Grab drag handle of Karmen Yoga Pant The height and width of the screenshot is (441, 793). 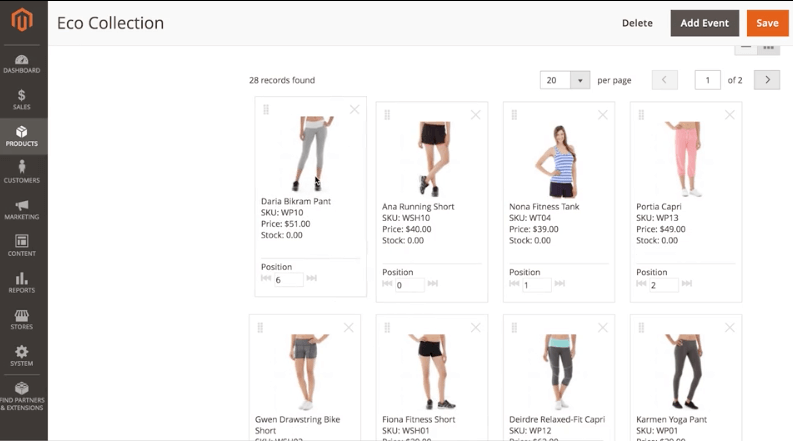tap(641, 328)
